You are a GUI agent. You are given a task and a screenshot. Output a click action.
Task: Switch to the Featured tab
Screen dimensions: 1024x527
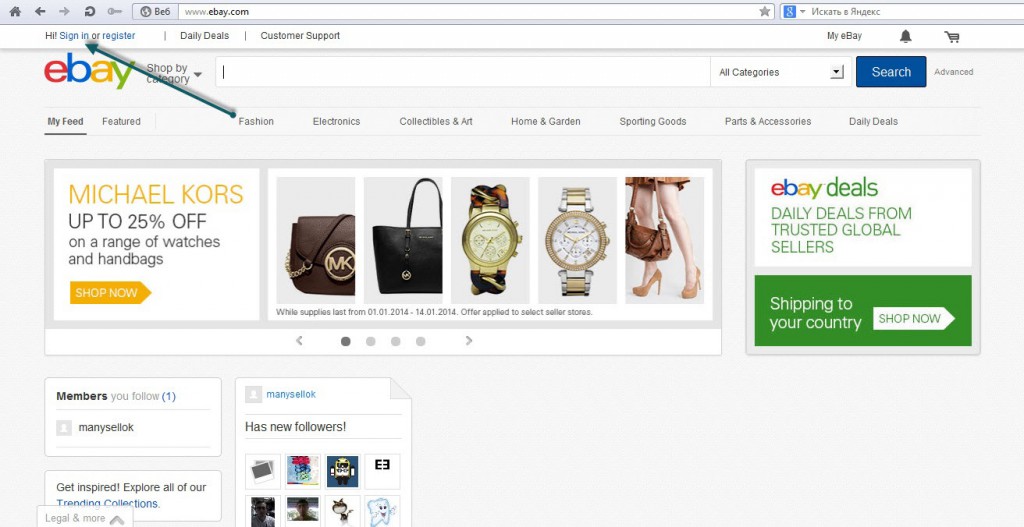coord(121,121)
